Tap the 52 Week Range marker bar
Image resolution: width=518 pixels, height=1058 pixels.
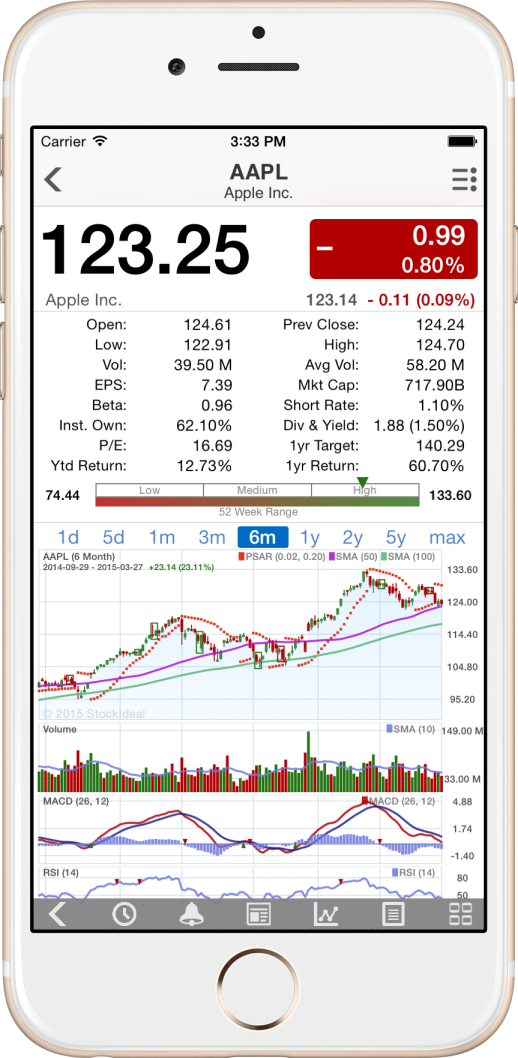click(257, 495)
